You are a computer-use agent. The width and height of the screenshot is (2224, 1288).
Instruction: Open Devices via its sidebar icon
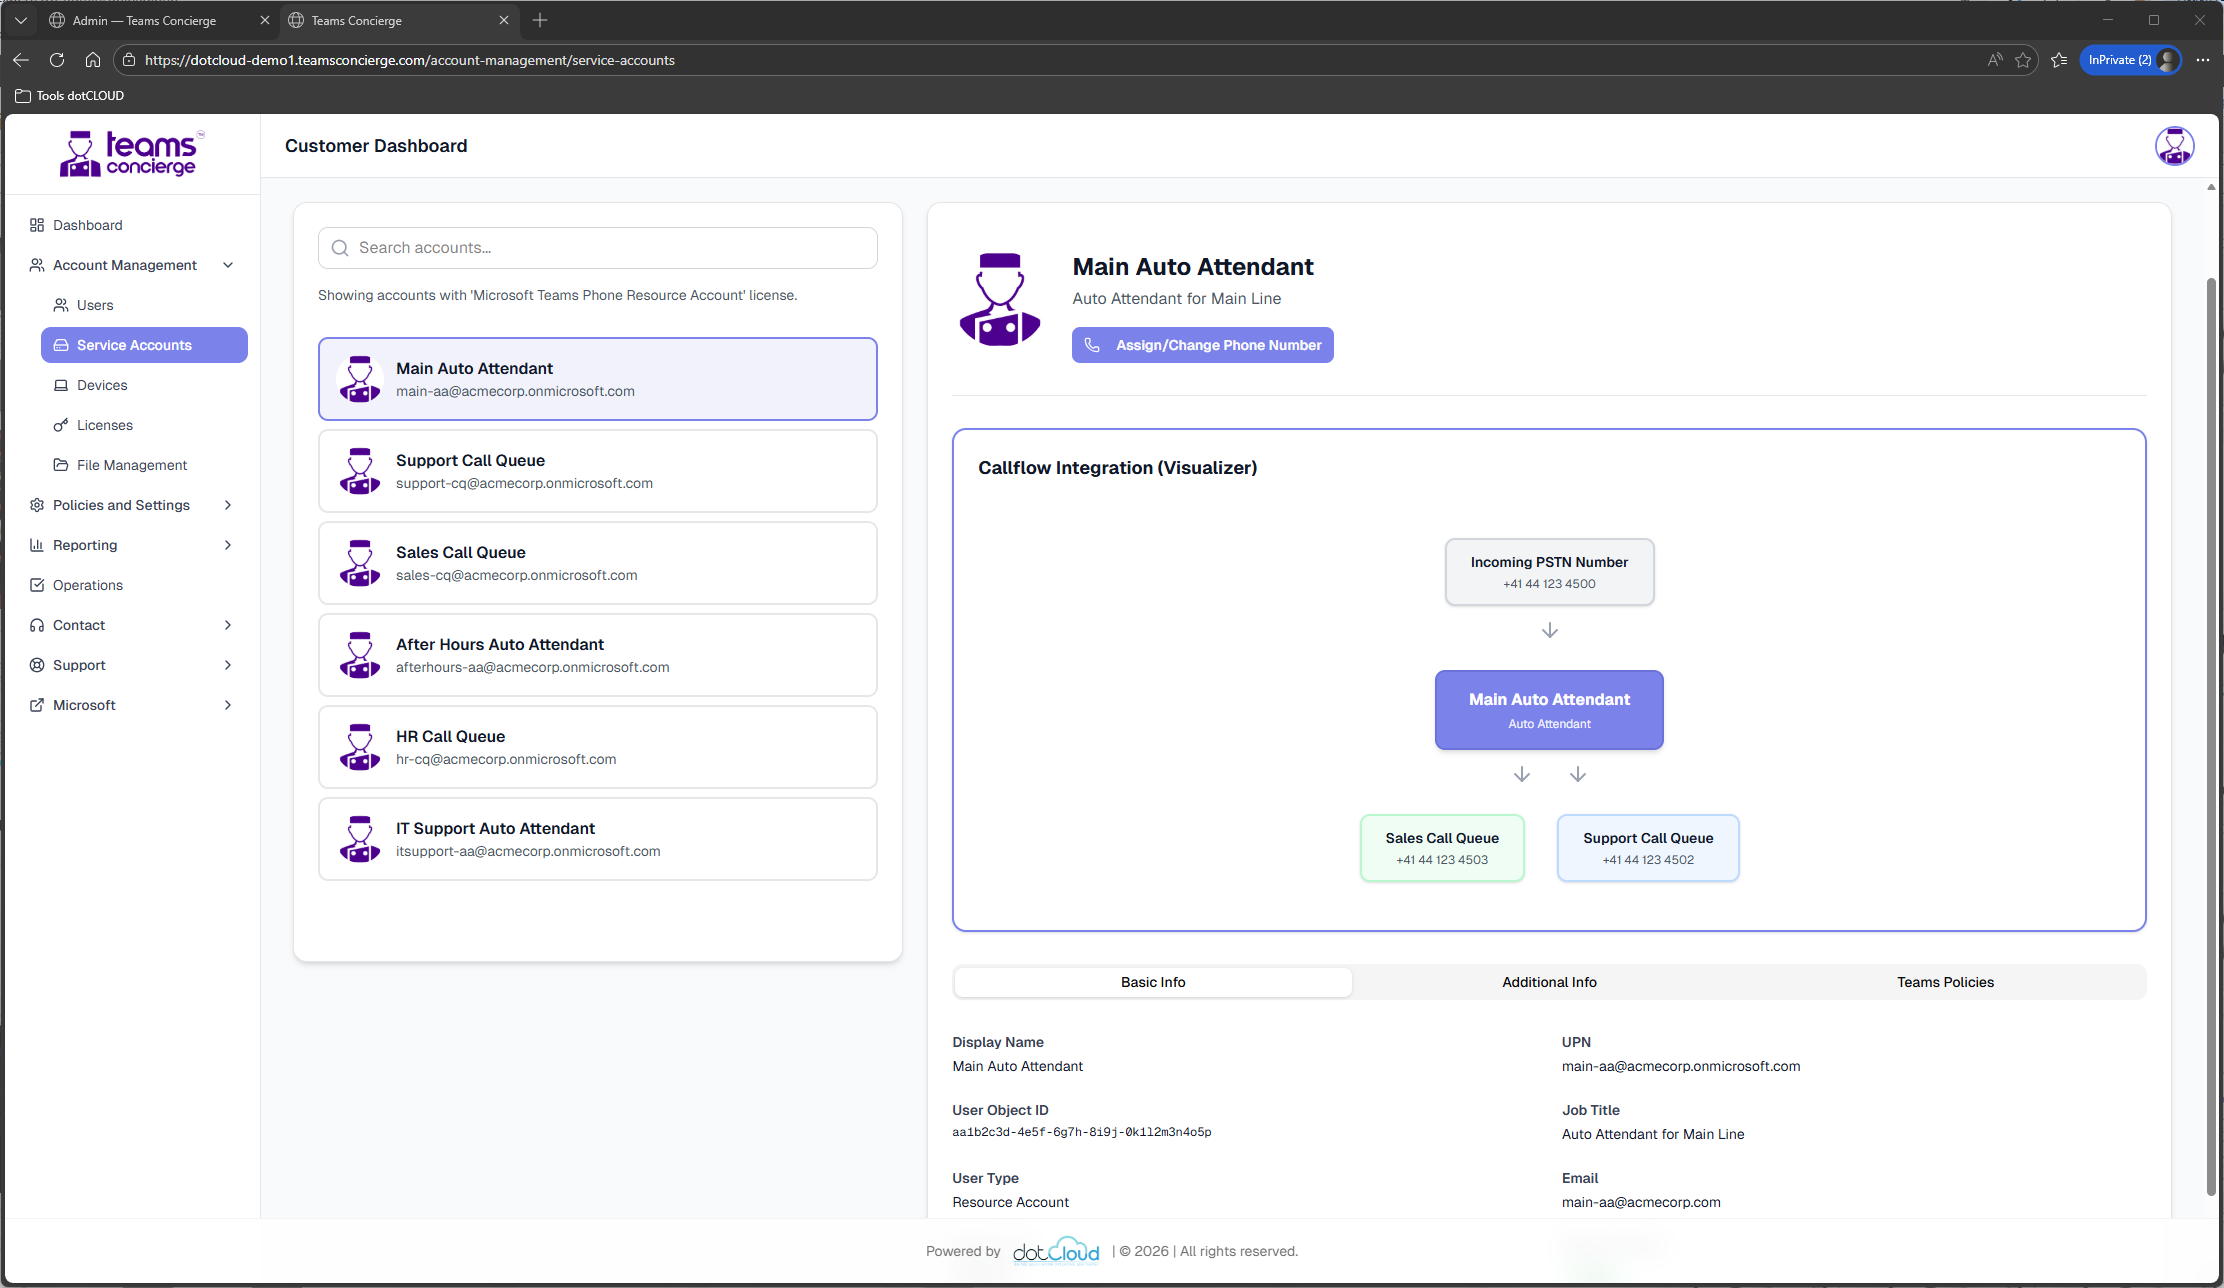[61, 385]
